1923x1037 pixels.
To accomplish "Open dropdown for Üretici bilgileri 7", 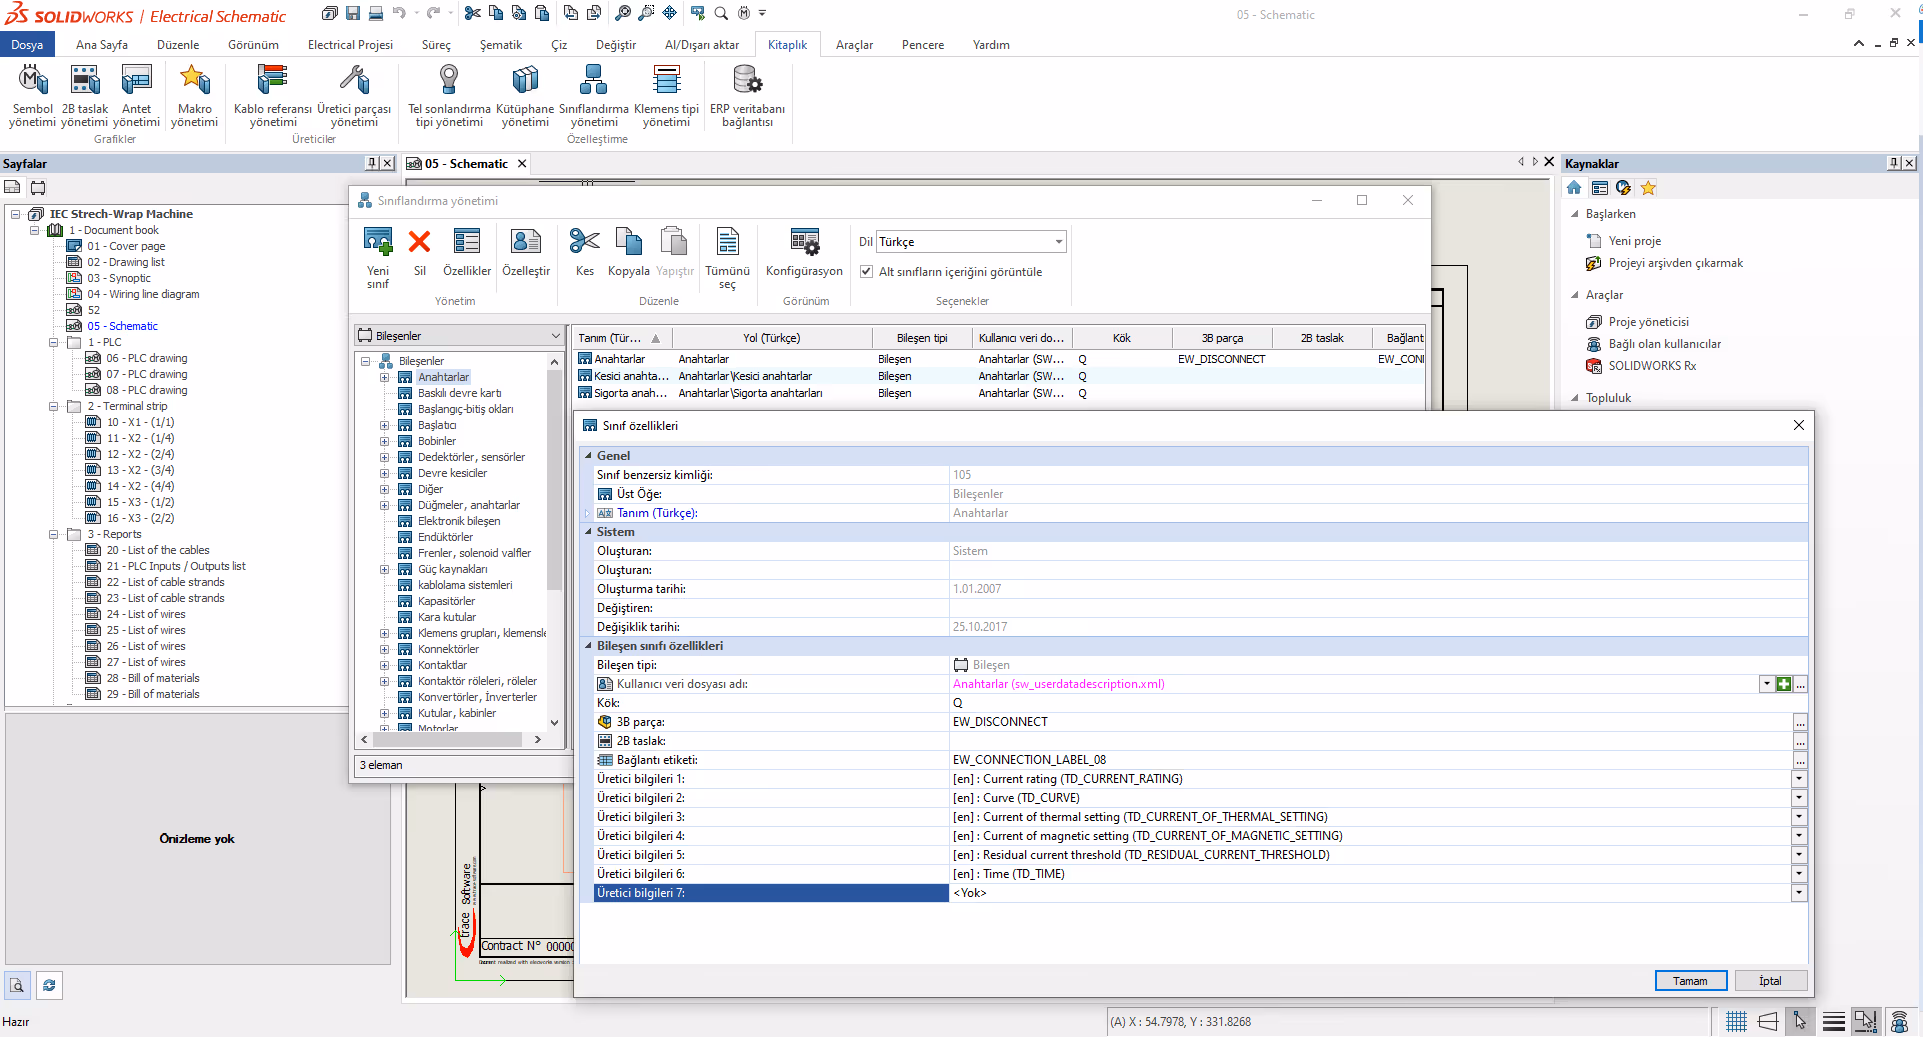I will (x=1799, y=893).
